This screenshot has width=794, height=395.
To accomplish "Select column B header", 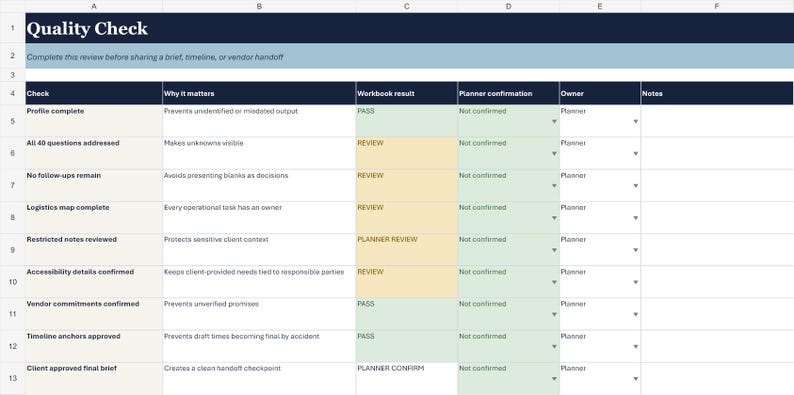I will (x=259, y=6).
